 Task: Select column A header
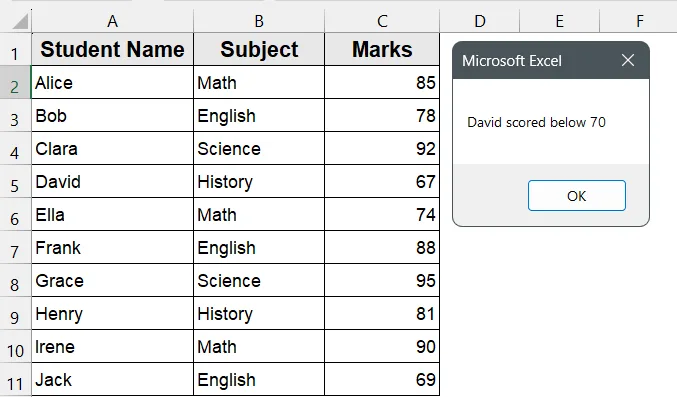point(112,21)
